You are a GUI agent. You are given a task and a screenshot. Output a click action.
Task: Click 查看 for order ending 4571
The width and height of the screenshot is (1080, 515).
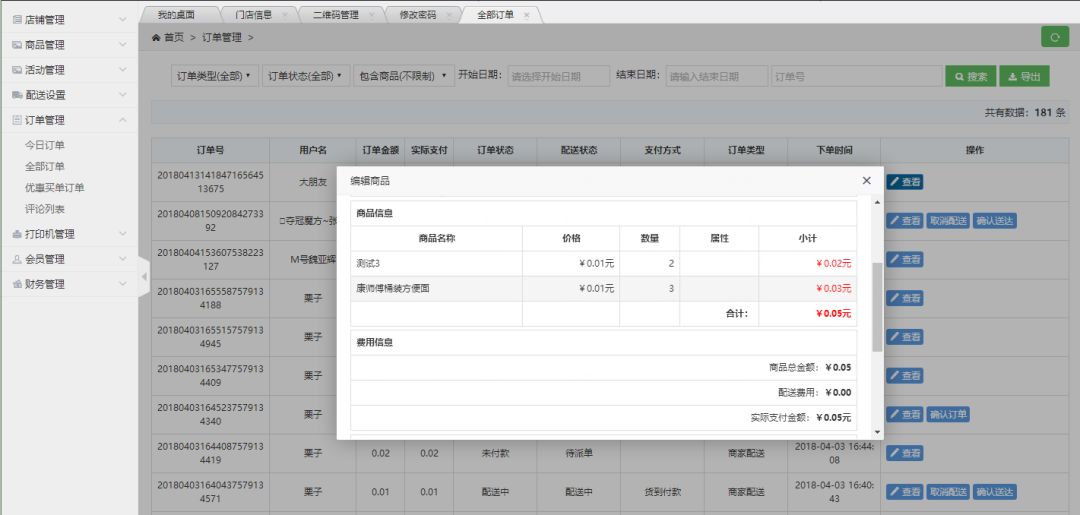point(904,492)
